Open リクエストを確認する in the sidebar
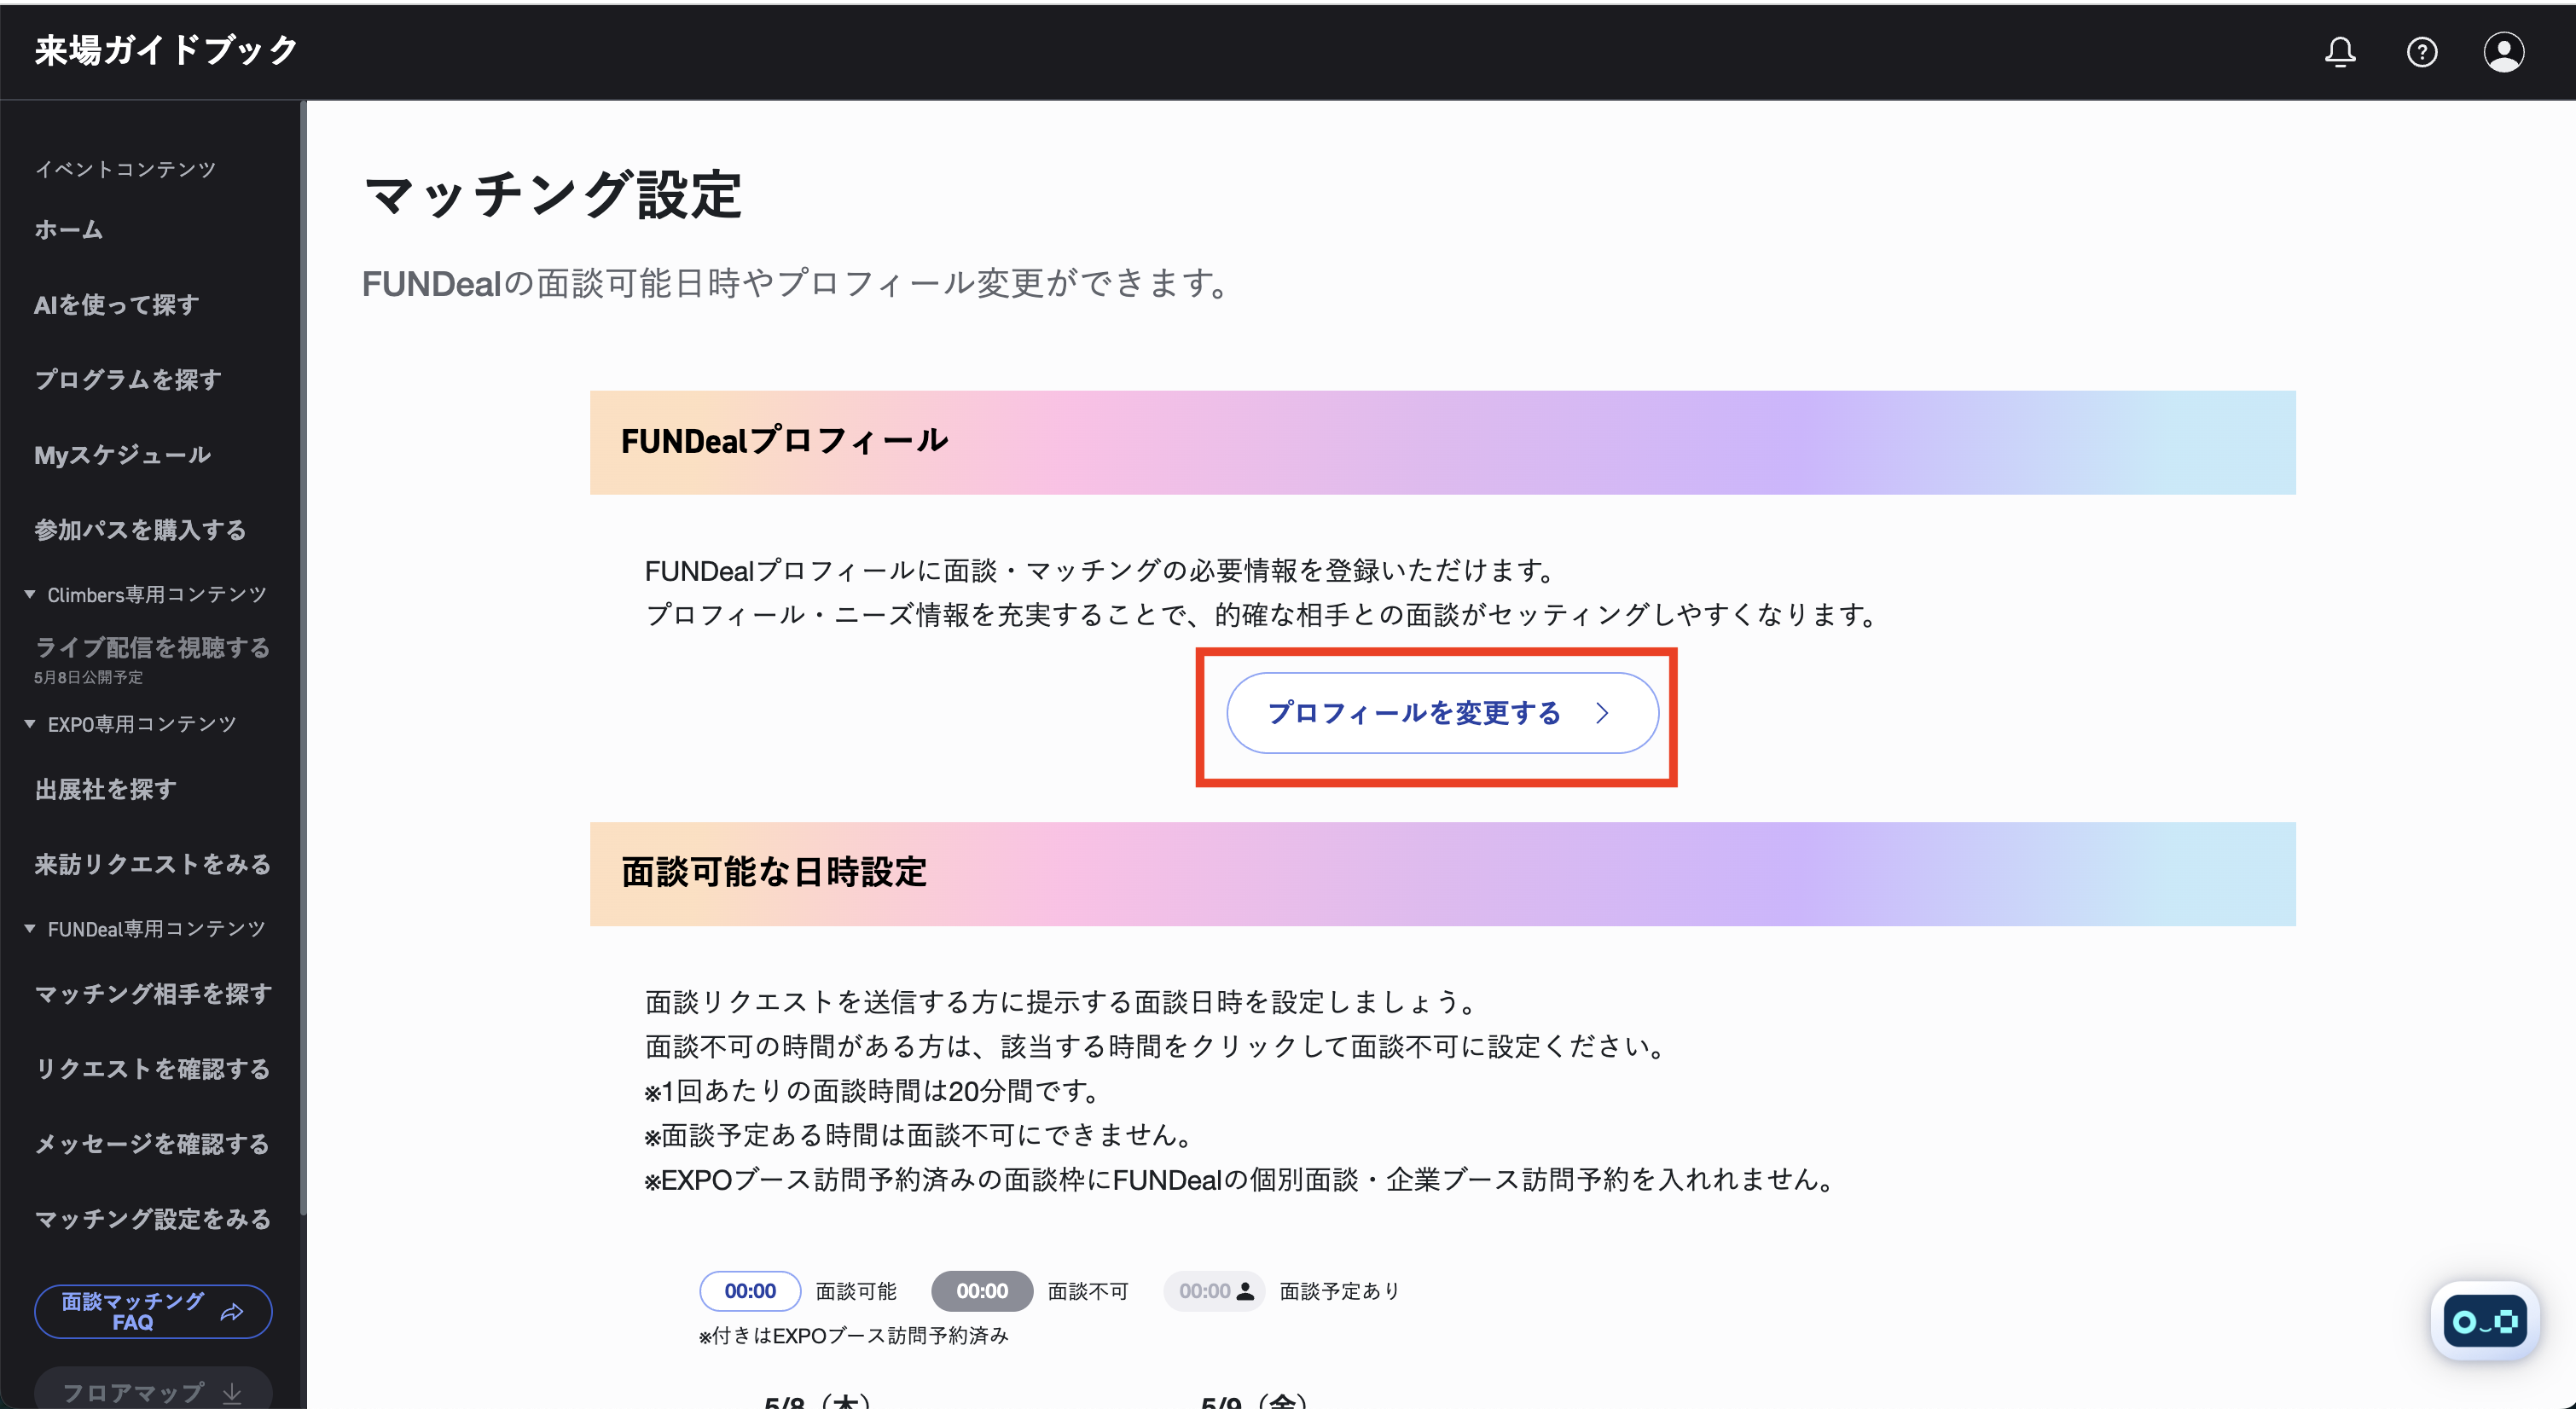 pyautogui.click(x=152, y=1069)
